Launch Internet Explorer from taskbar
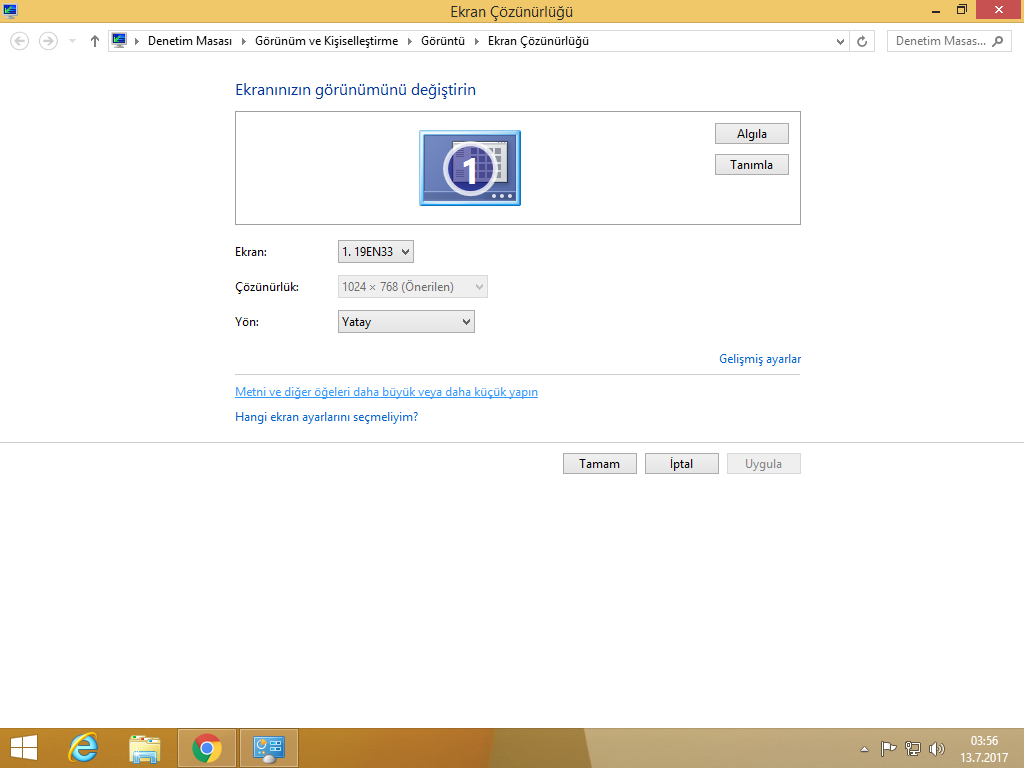Viewport: 1024px width, 768px height. 83,748
